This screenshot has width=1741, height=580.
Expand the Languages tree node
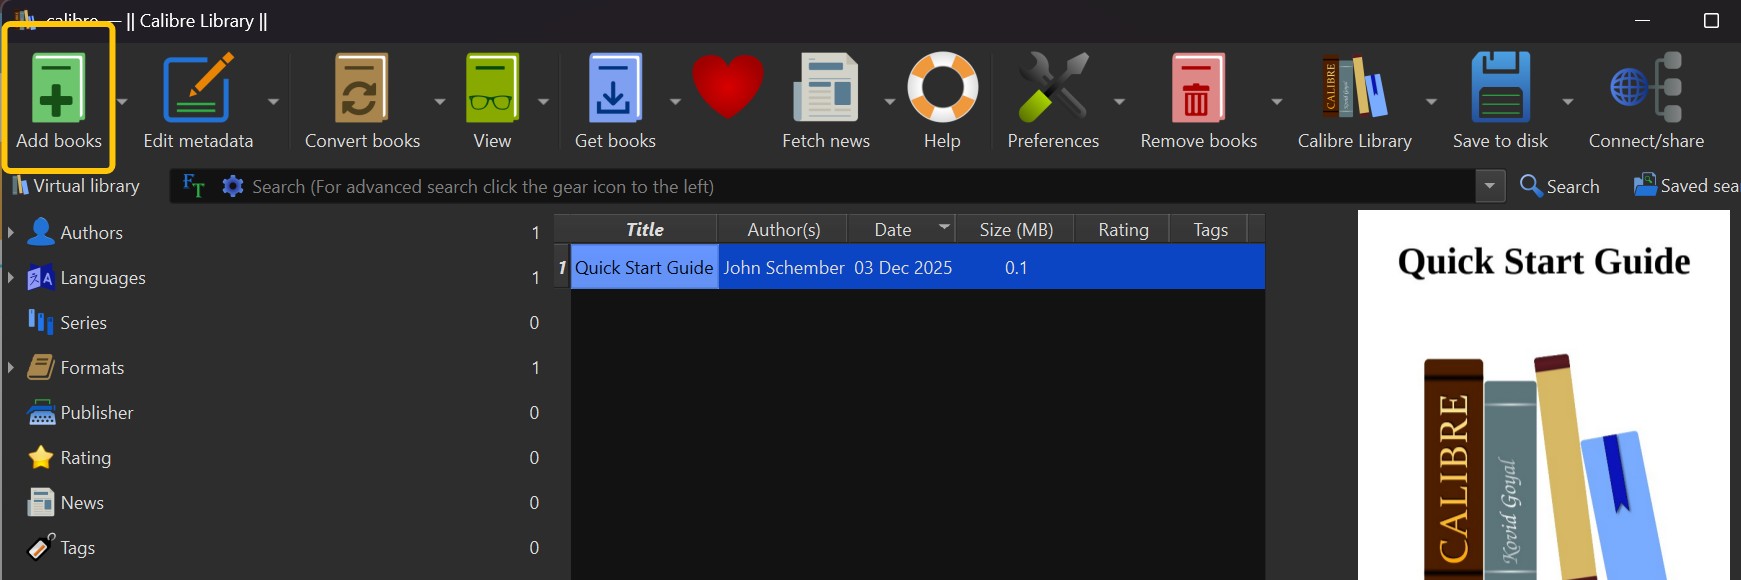coord(10,277)
